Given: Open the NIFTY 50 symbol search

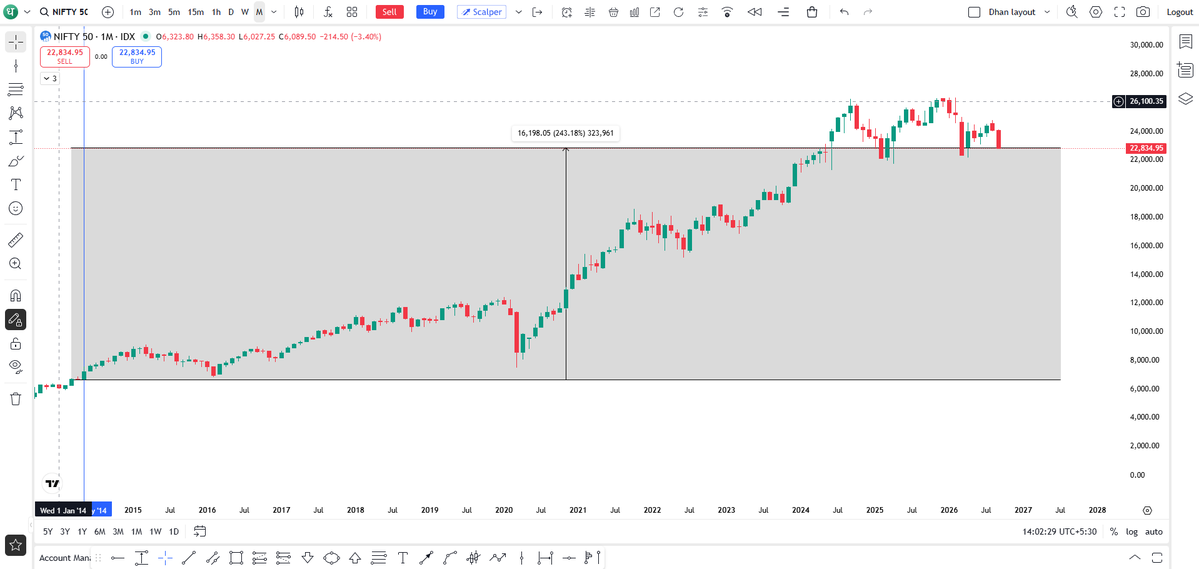Looking at the screenshot, I should [x=64, y=12].
